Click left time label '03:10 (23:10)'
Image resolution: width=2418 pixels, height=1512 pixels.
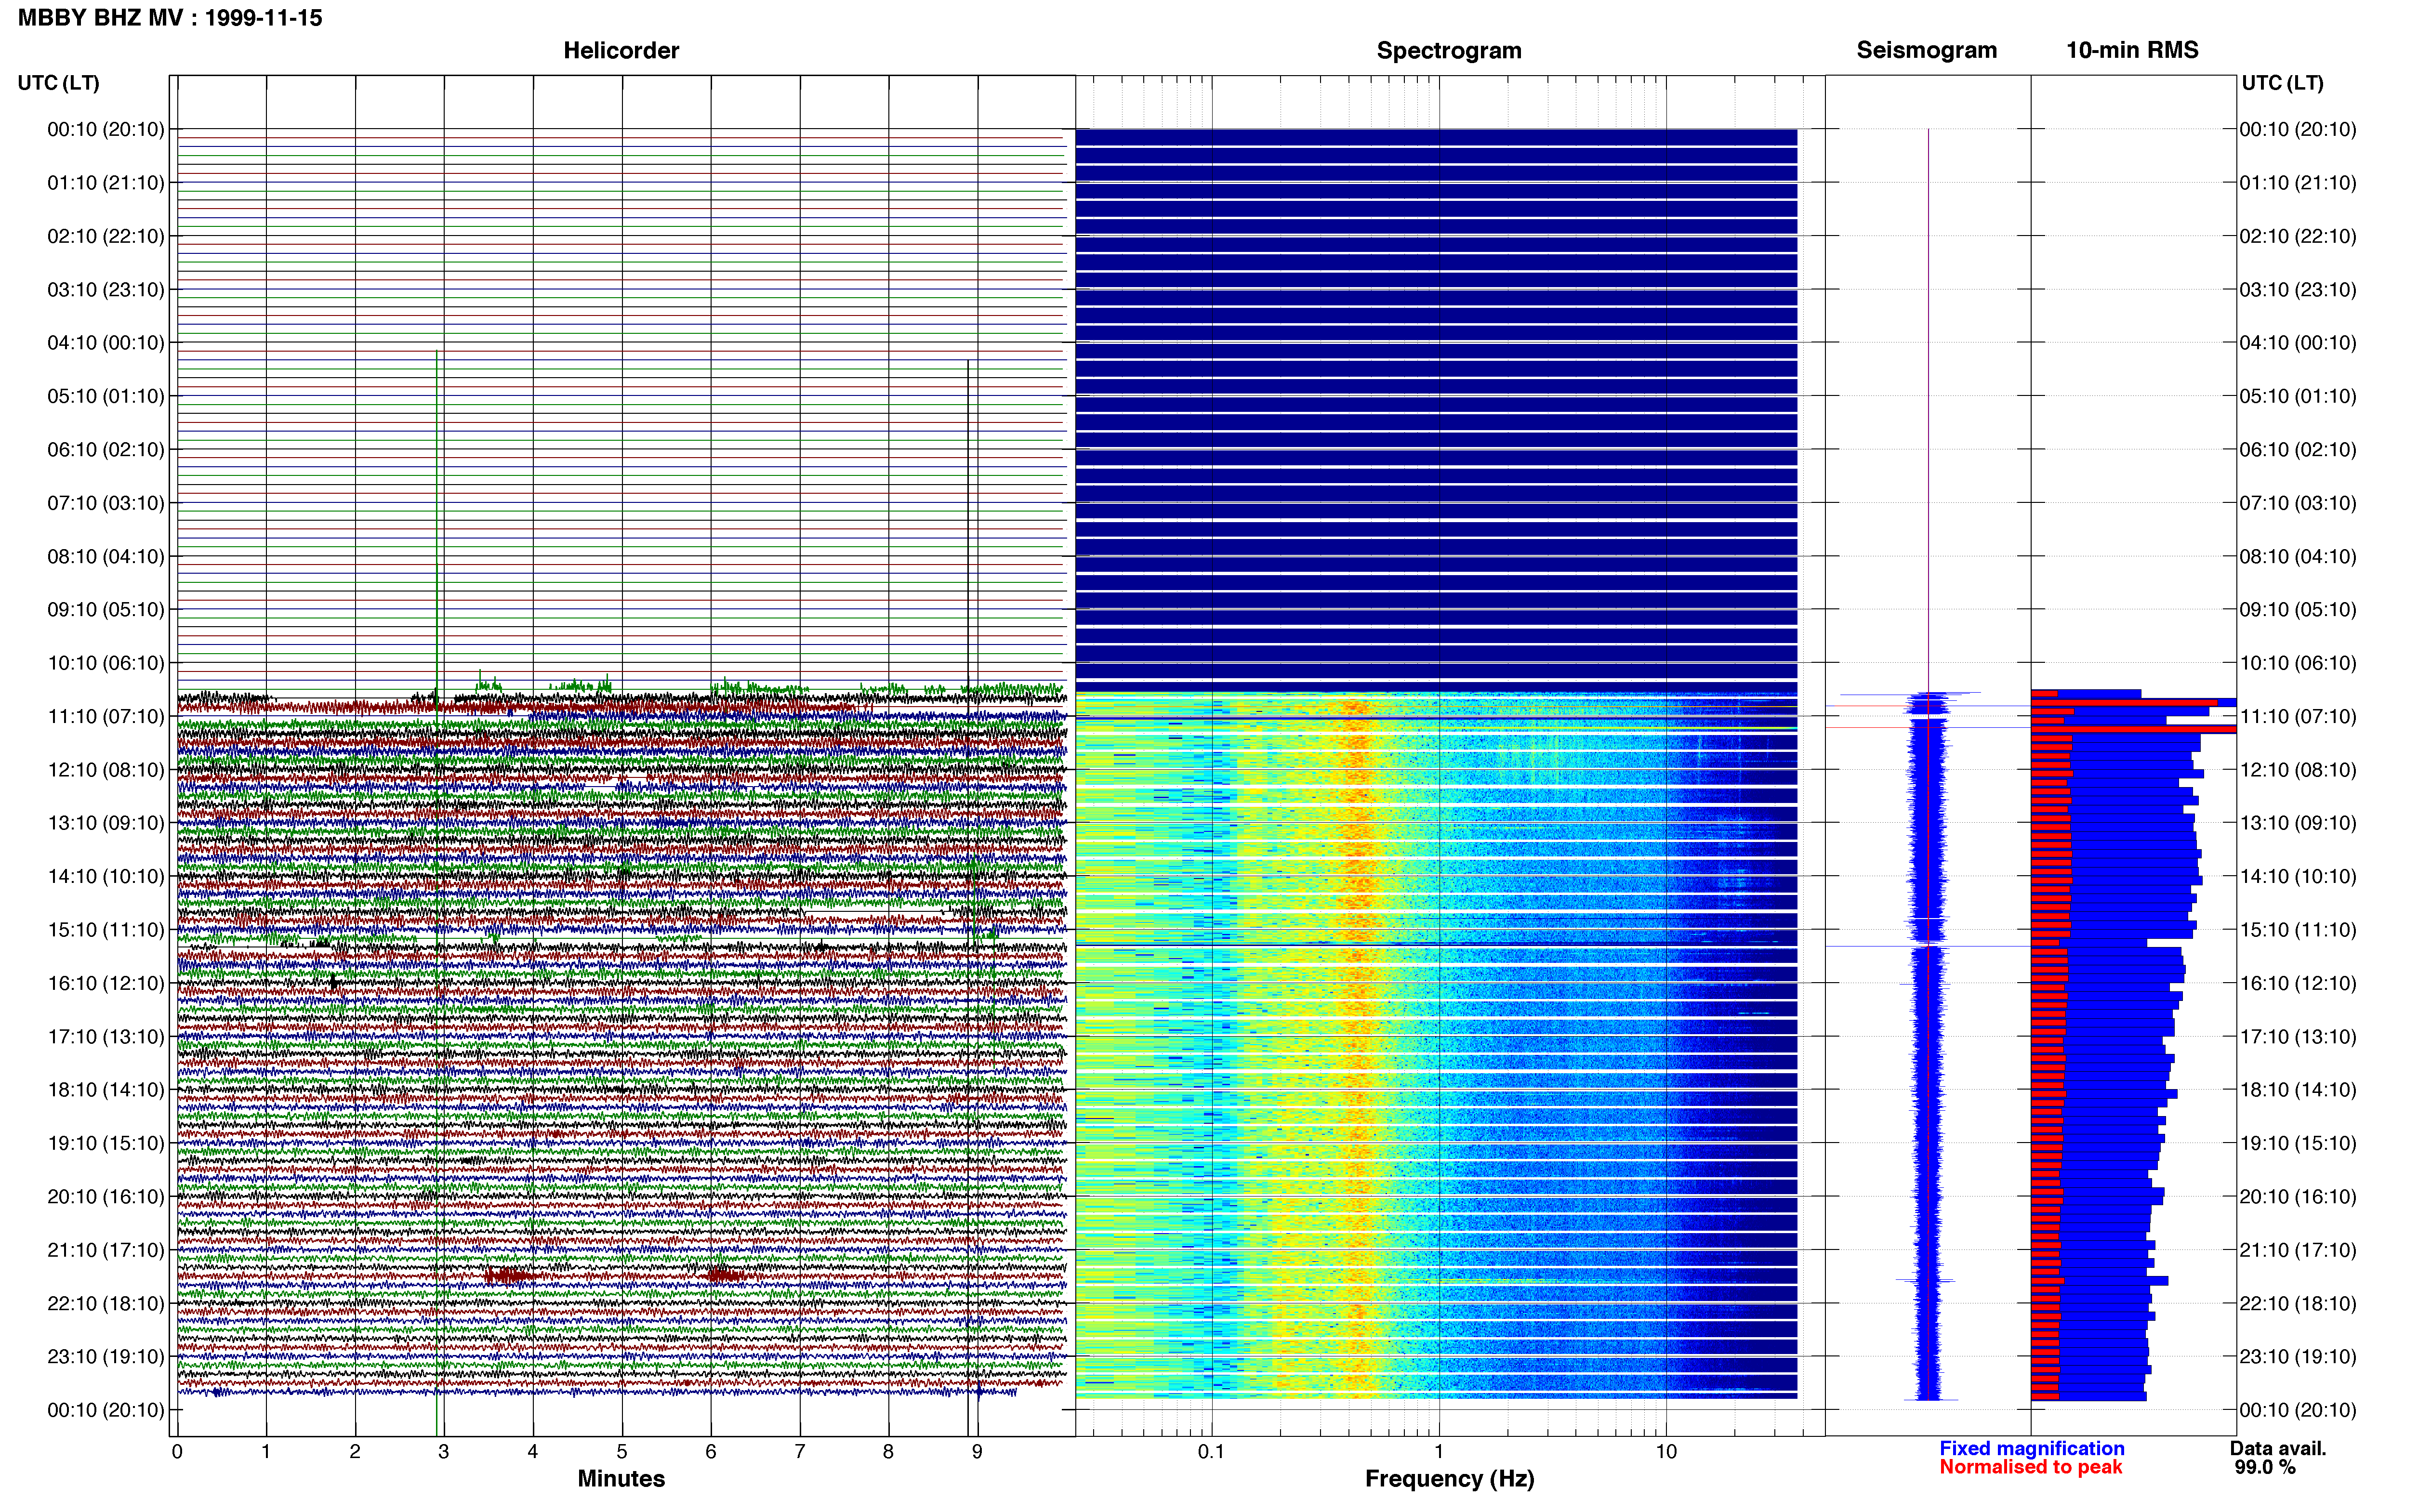106,290
